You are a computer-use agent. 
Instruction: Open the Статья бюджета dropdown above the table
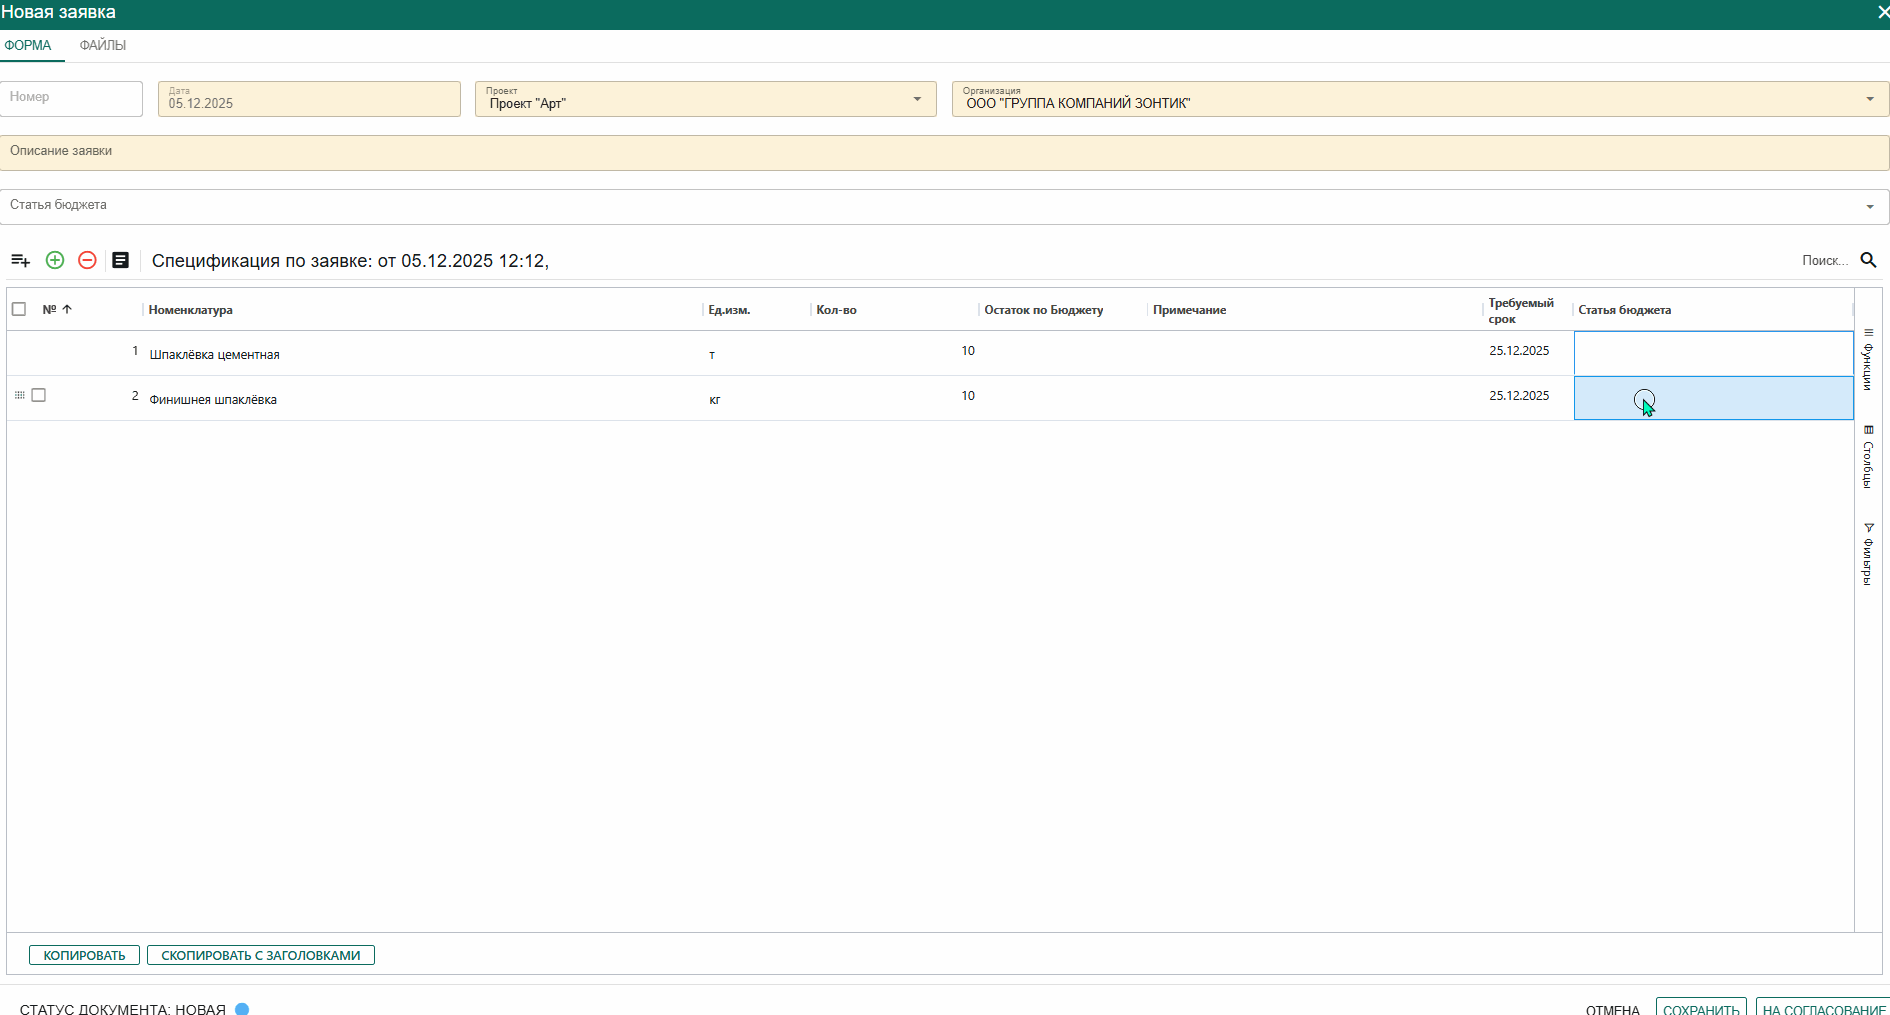click(1869, 207)
